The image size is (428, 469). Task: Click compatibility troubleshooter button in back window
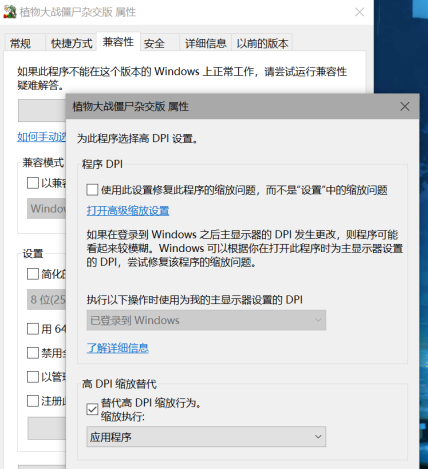click(x=42, y=110)
